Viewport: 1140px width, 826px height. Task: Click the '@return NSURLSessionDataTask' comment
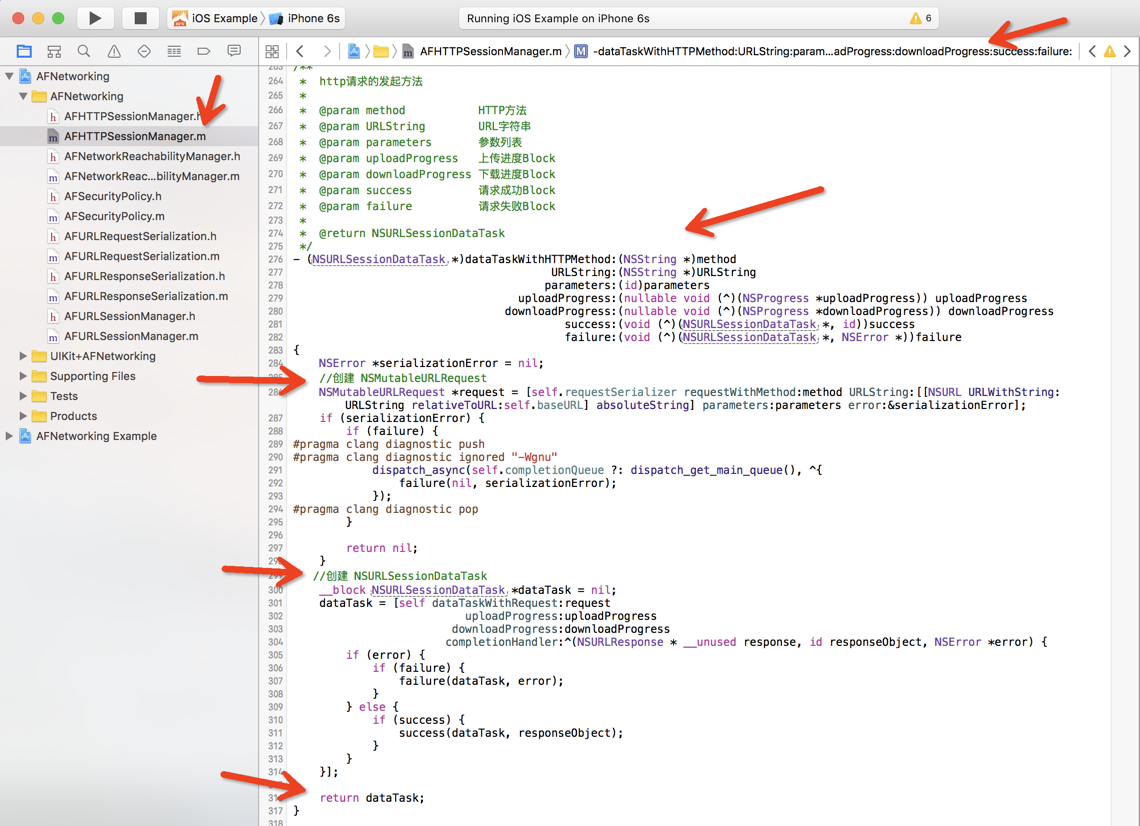[412, 233]
